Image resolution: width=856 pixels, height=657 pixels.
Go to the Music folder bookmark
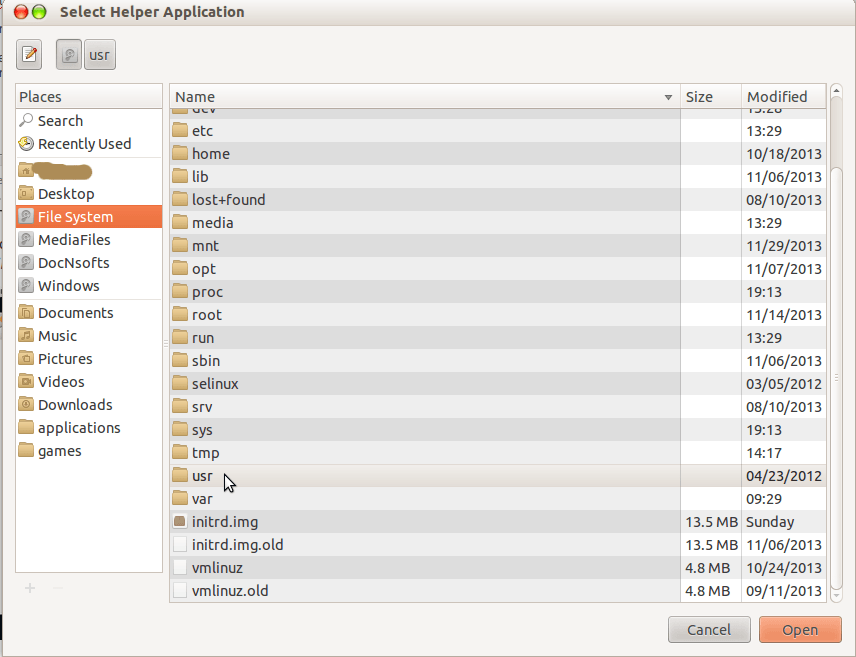point(57,336)
